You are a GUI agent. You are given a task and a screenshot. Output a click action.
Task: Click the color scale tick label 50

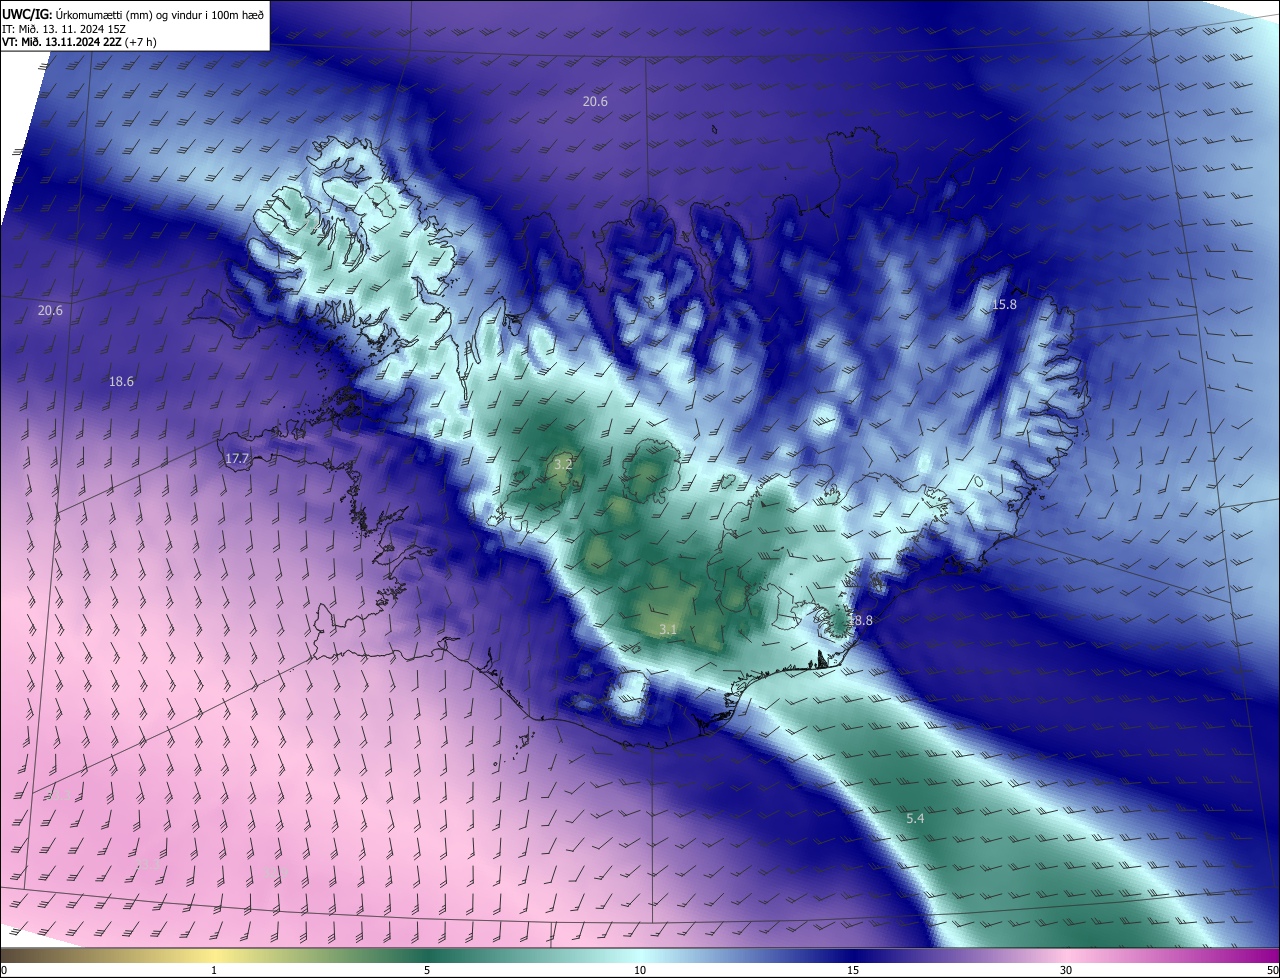(1272, 970)
